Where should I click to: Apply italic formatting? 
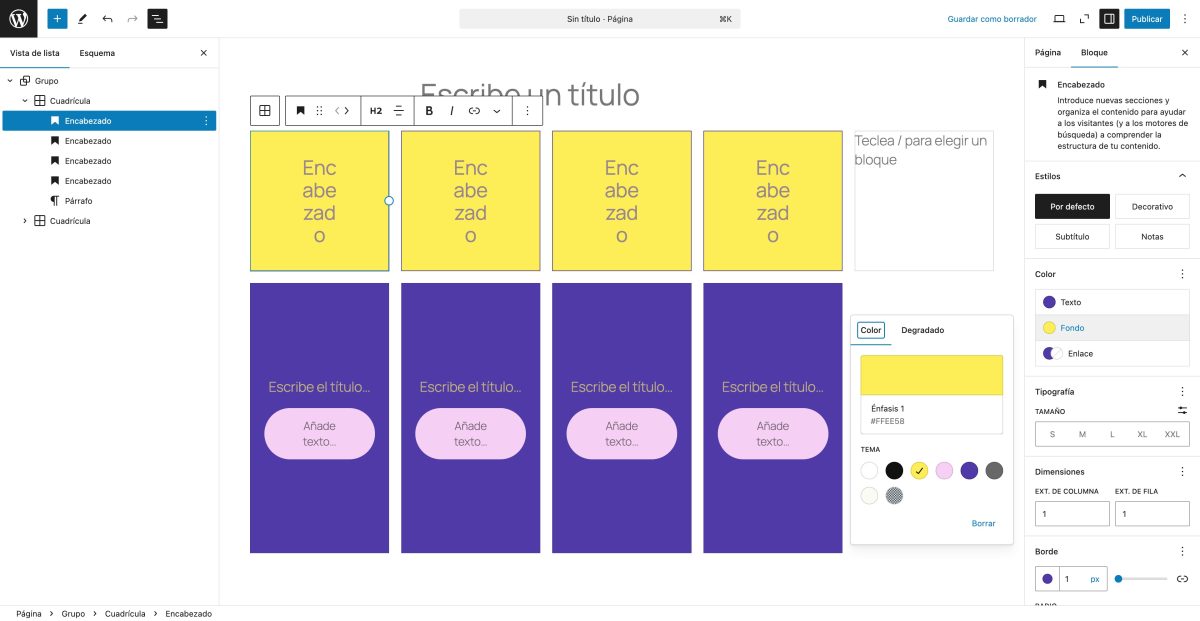click(452, 111)
